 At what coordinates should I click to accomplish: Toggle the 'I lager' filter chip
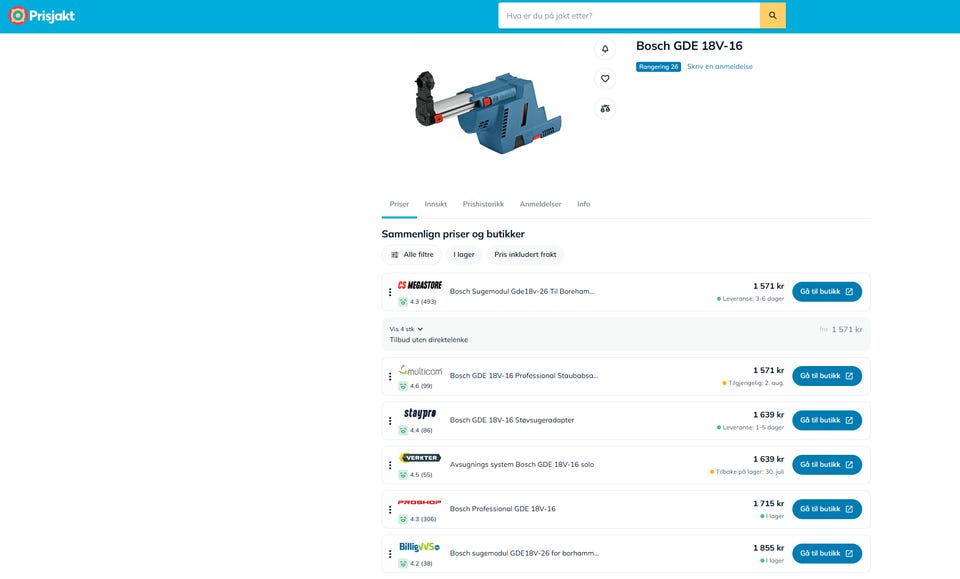point(464,255)
